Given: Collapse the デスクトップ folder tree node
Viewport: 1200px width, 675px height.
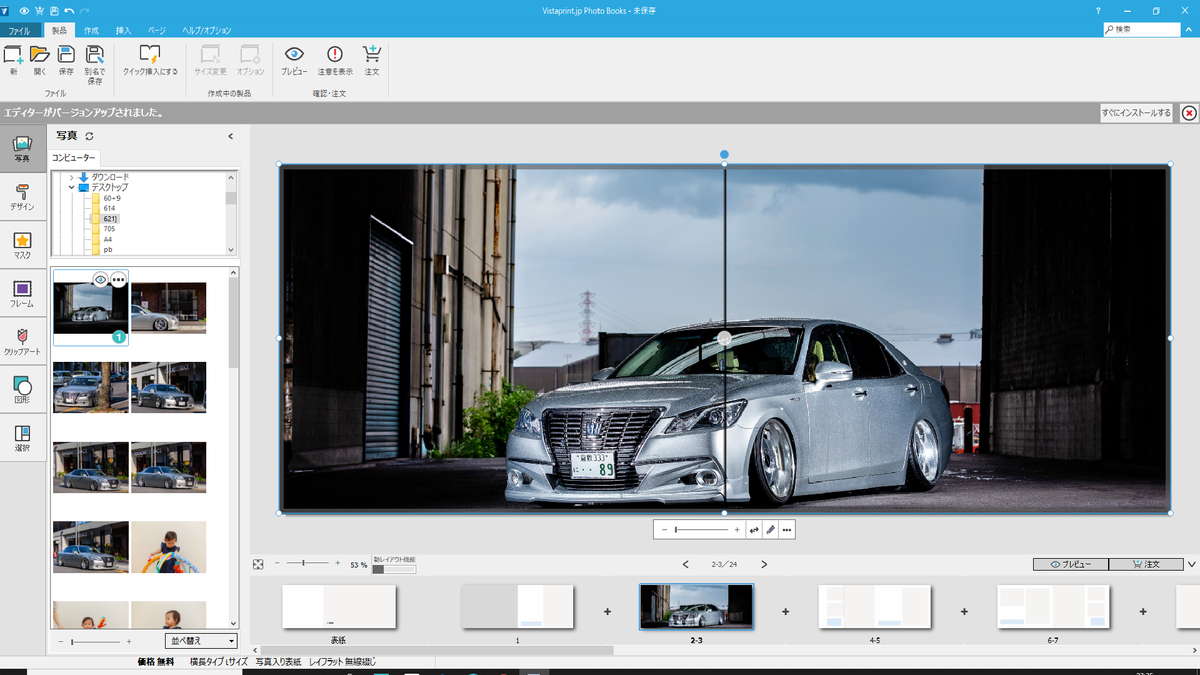Looking at the screenshot, I should [71, 187].
